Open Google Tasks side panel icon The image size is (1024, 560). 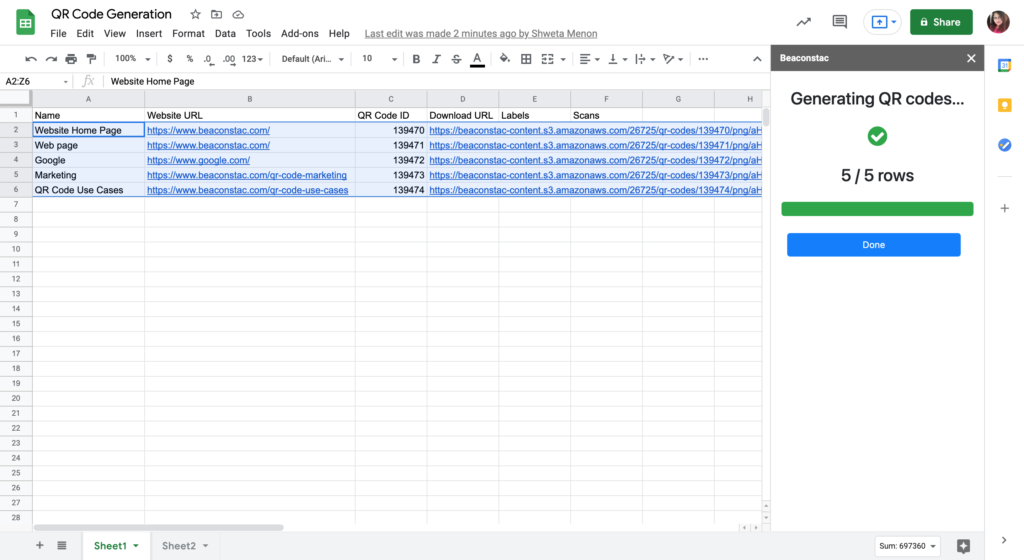(x=1004, y=145)
